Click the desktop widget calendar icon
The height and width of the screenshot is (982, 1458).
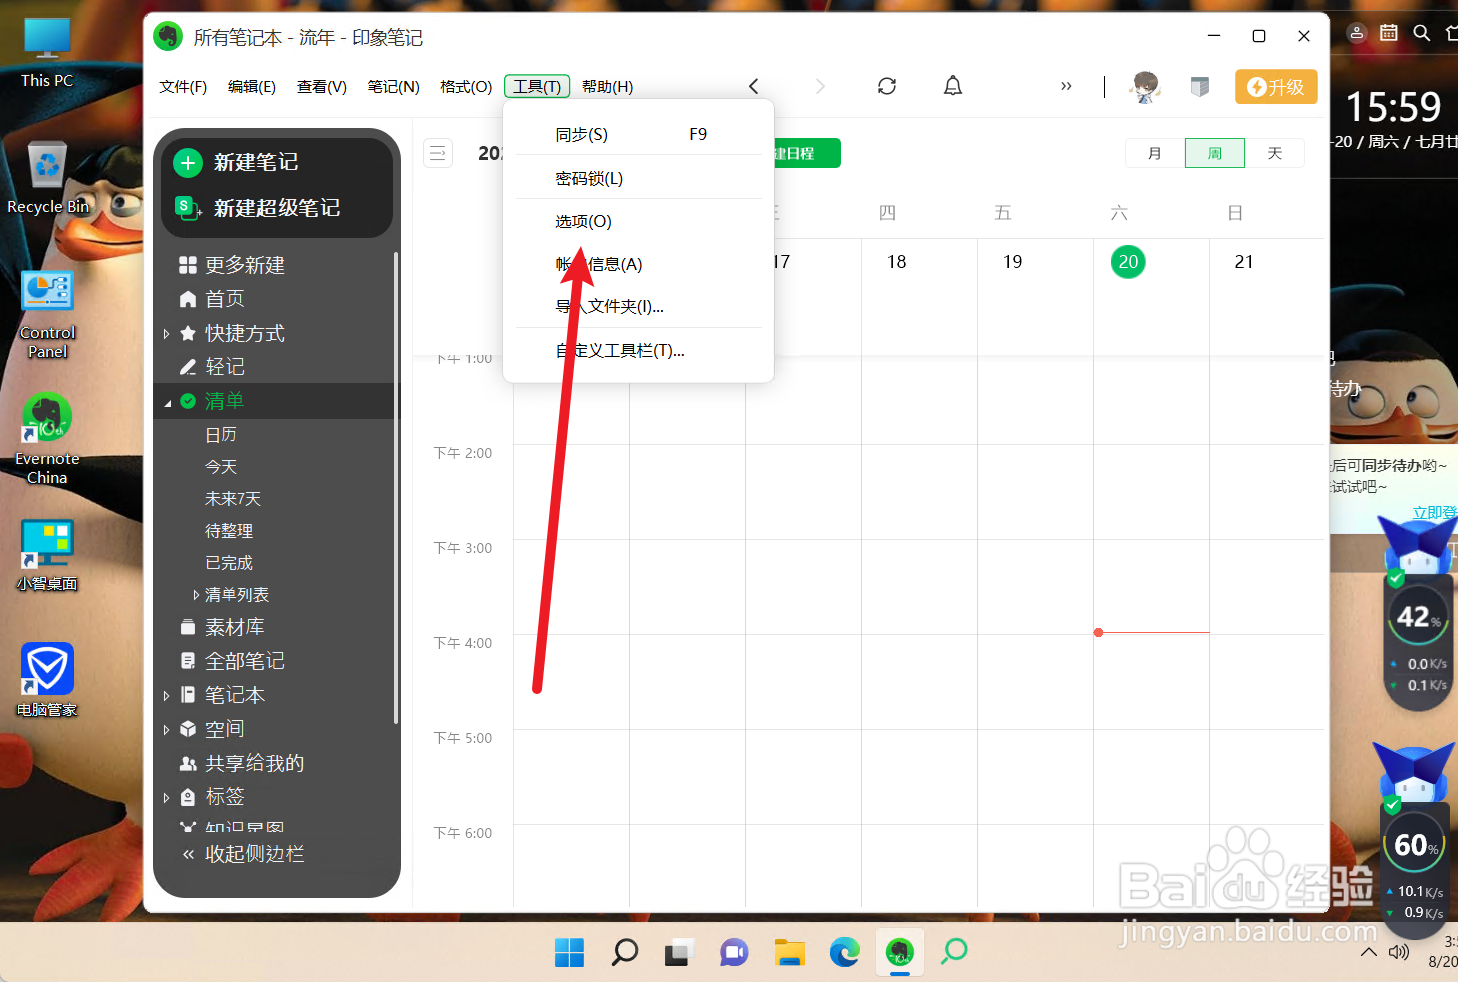1389,33
